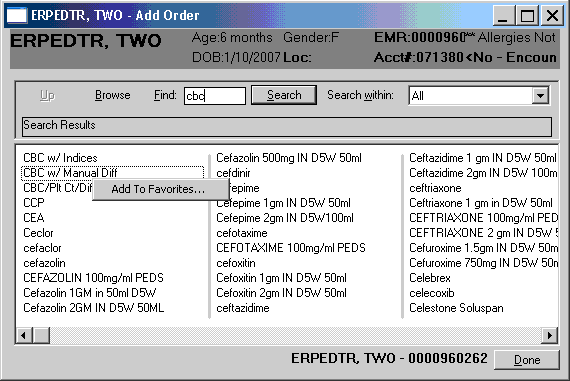The height and width of the screenshot is (381, 570).
Task: Select Ceftazidime 2gm IN D5W 100ml
Action: tap(483, 173)
